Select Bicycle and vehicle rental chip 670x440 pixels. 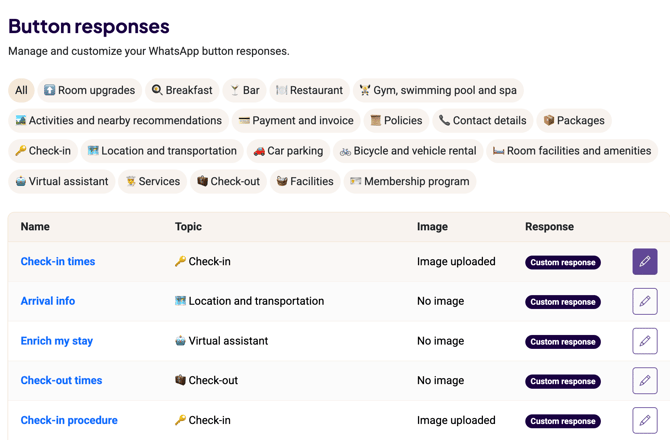(407, 151)
